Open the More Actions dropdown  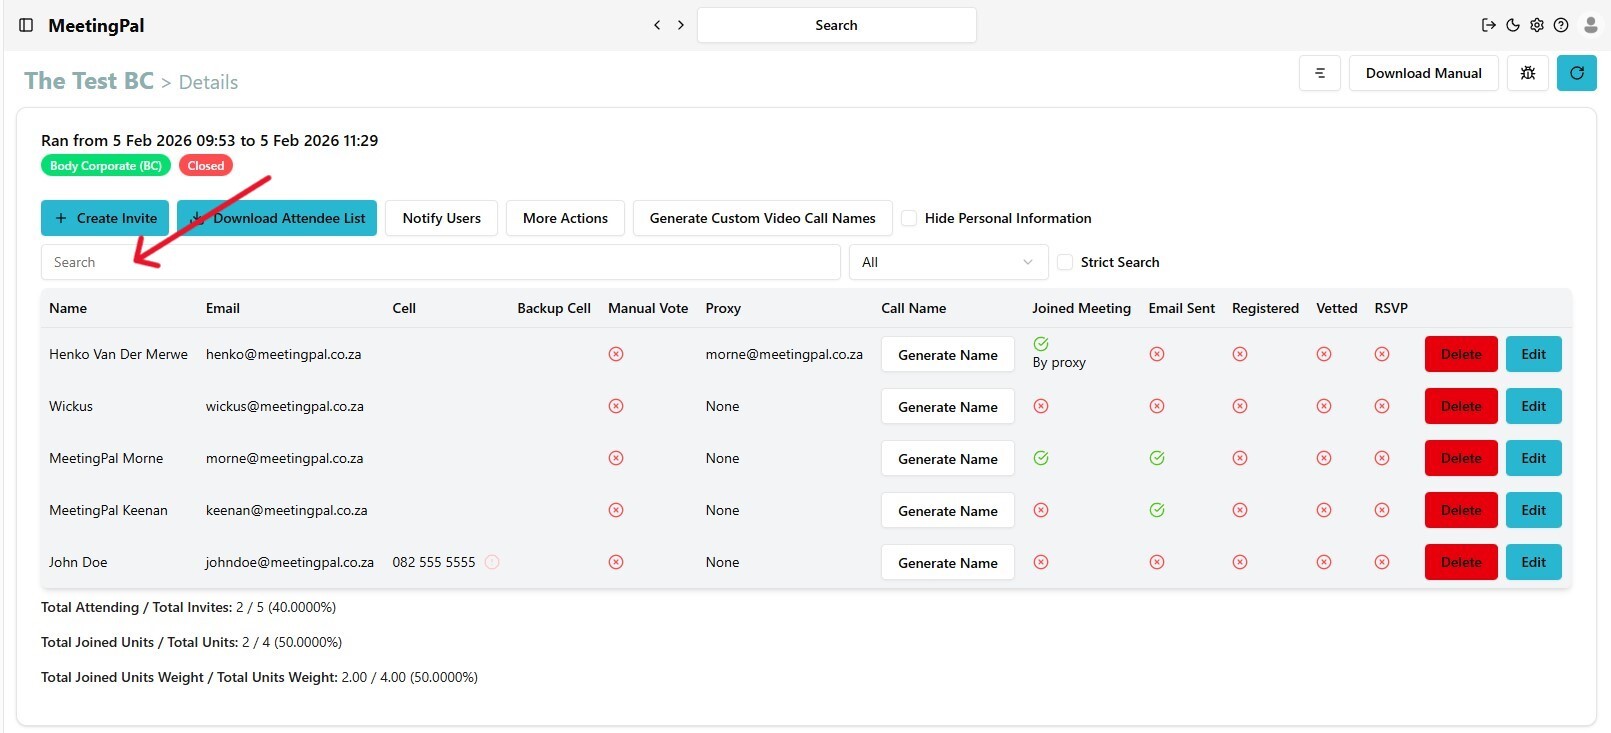565,218
